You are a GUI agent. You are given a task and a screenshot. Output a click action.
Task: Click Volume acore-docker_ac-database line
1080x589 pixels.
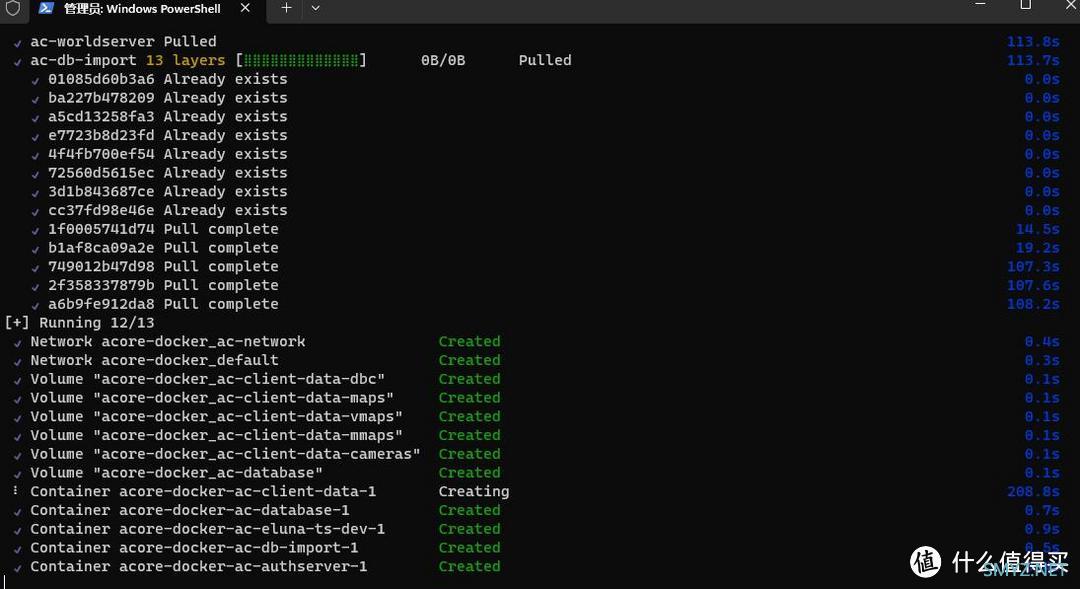tap(176, 473)
